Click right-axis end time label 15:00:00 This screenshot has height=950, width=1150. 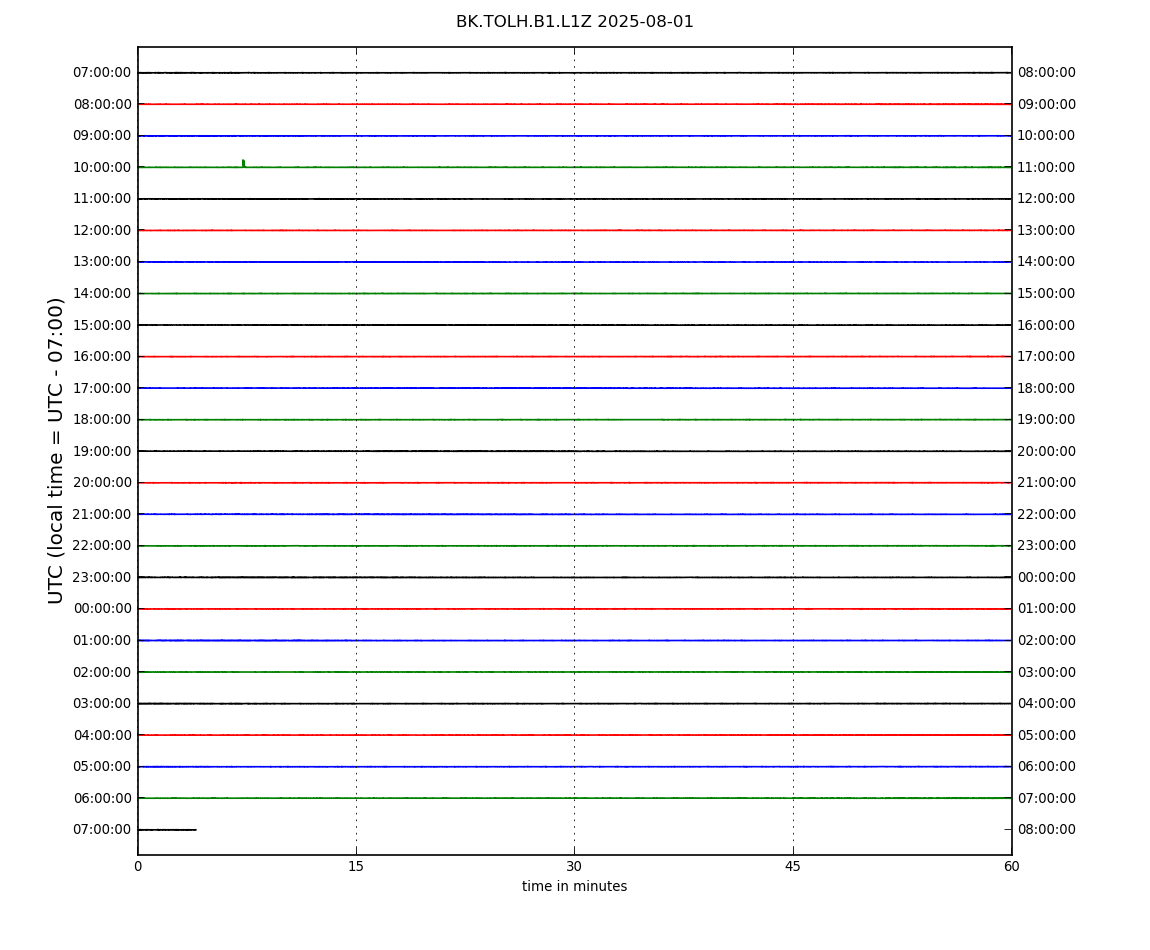1047,293
